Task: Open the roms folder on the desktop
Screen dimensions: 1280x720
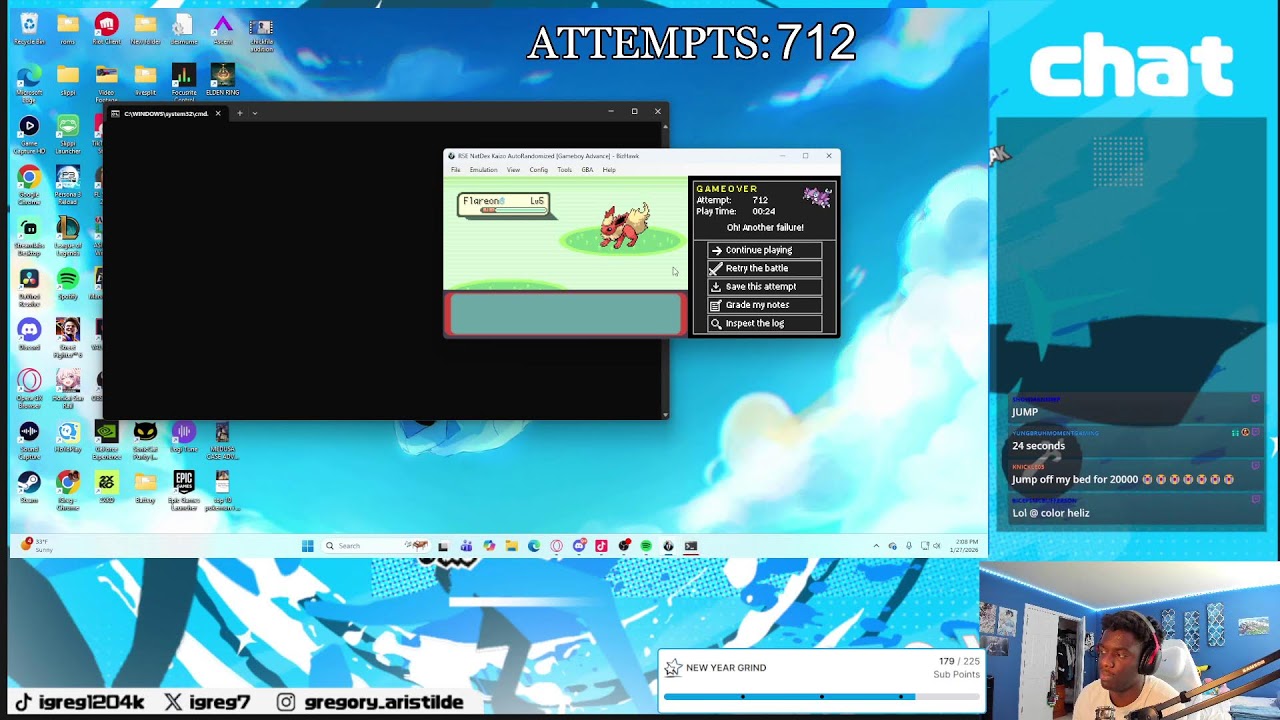Action: pos(68,29)
